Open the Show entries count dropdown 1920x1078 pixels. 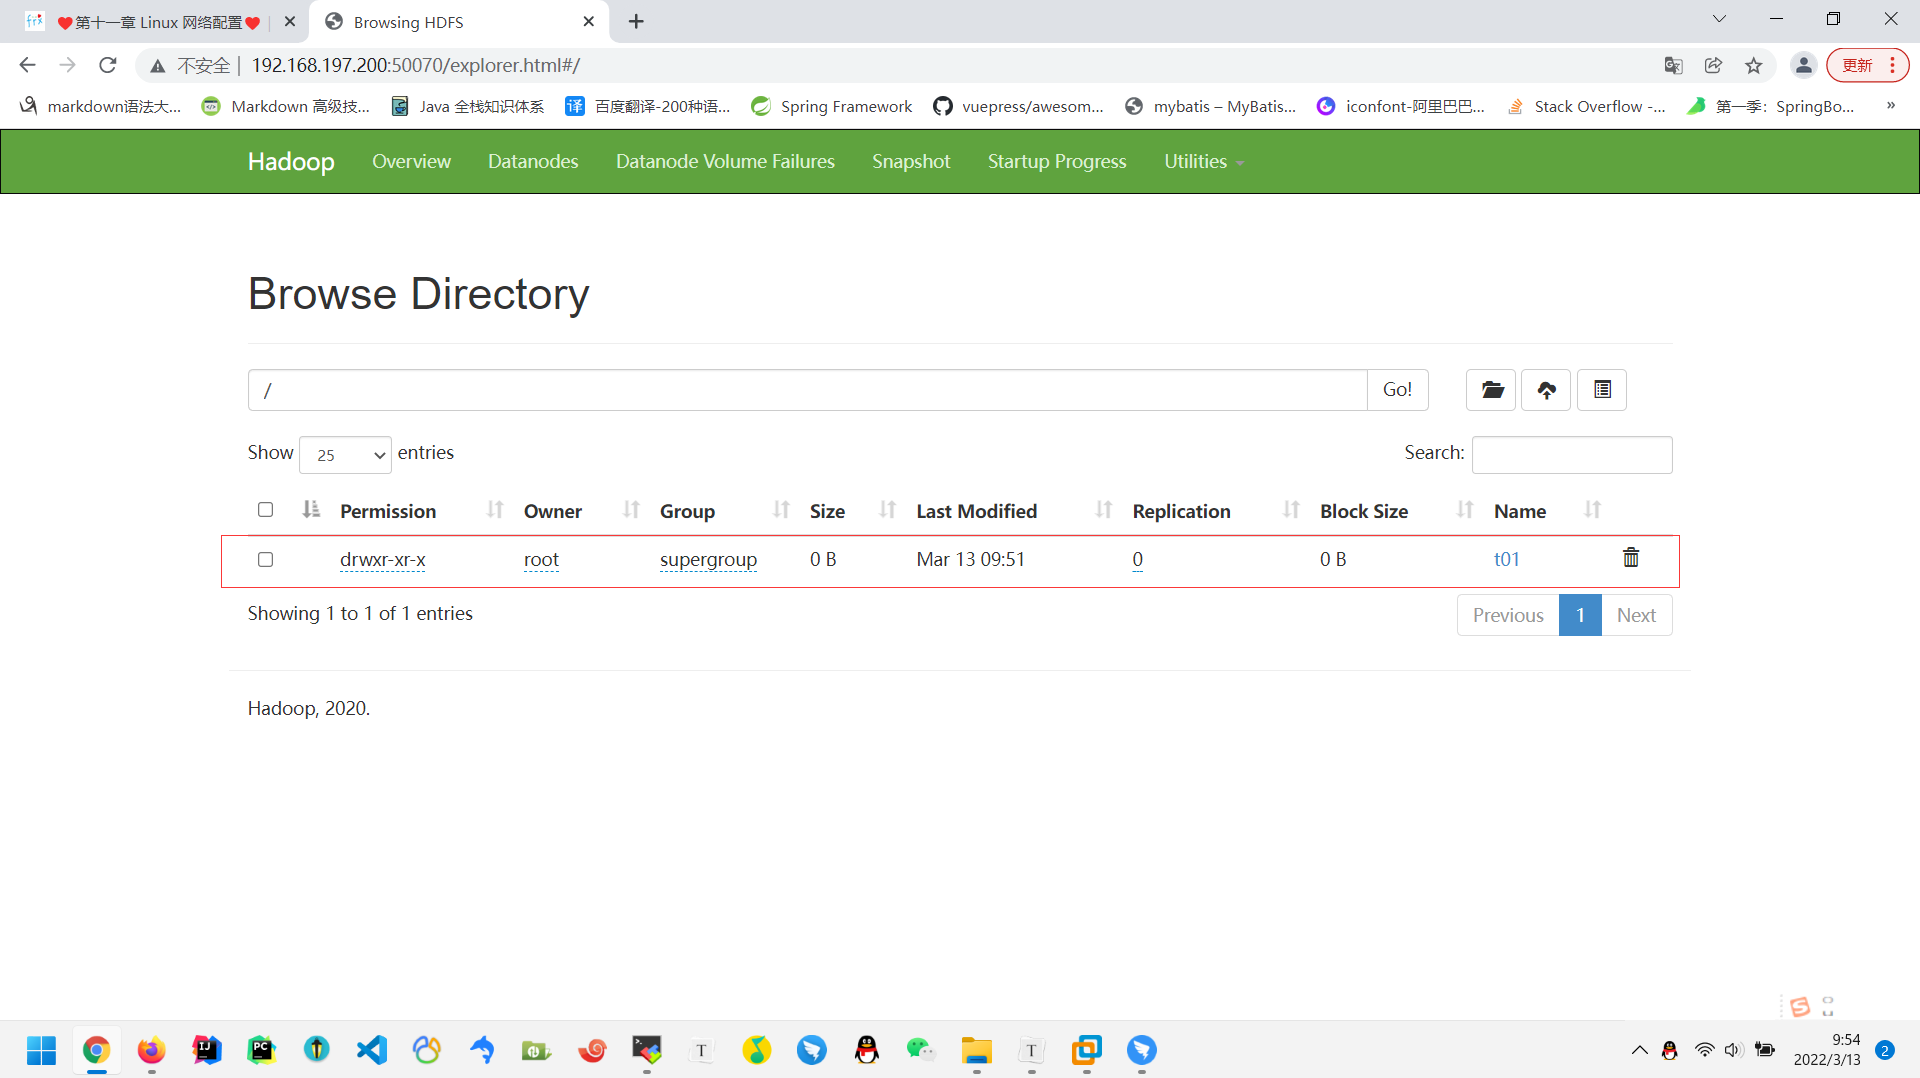[x=345, y=455]
